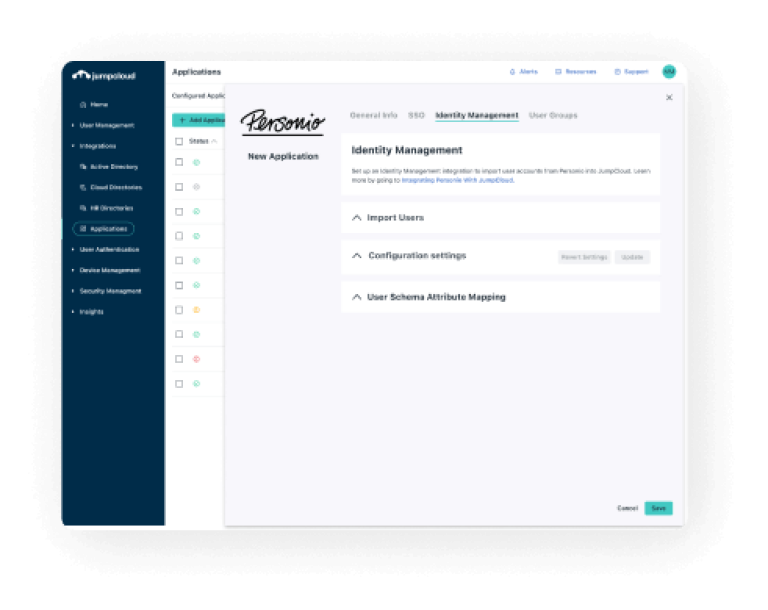Cancel the new application setup

(627, 508)
